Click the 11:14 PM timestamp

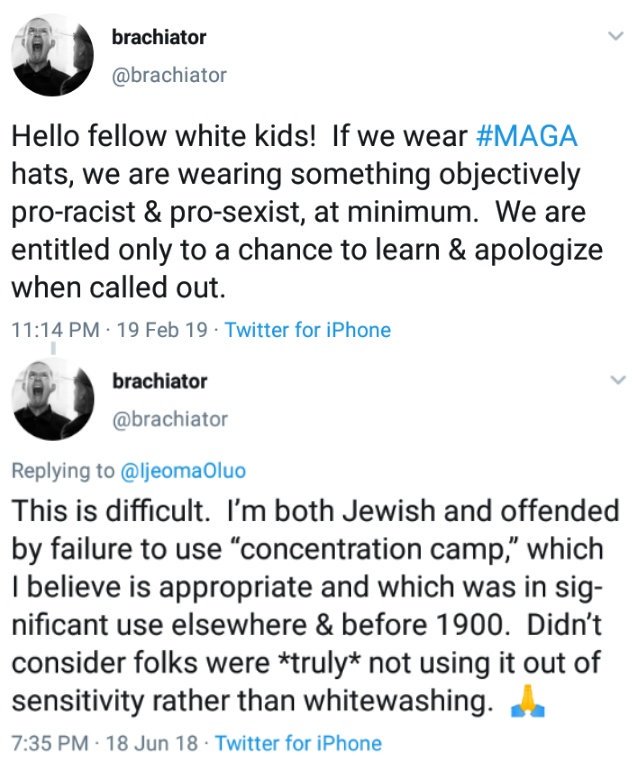tap(52, 329)
